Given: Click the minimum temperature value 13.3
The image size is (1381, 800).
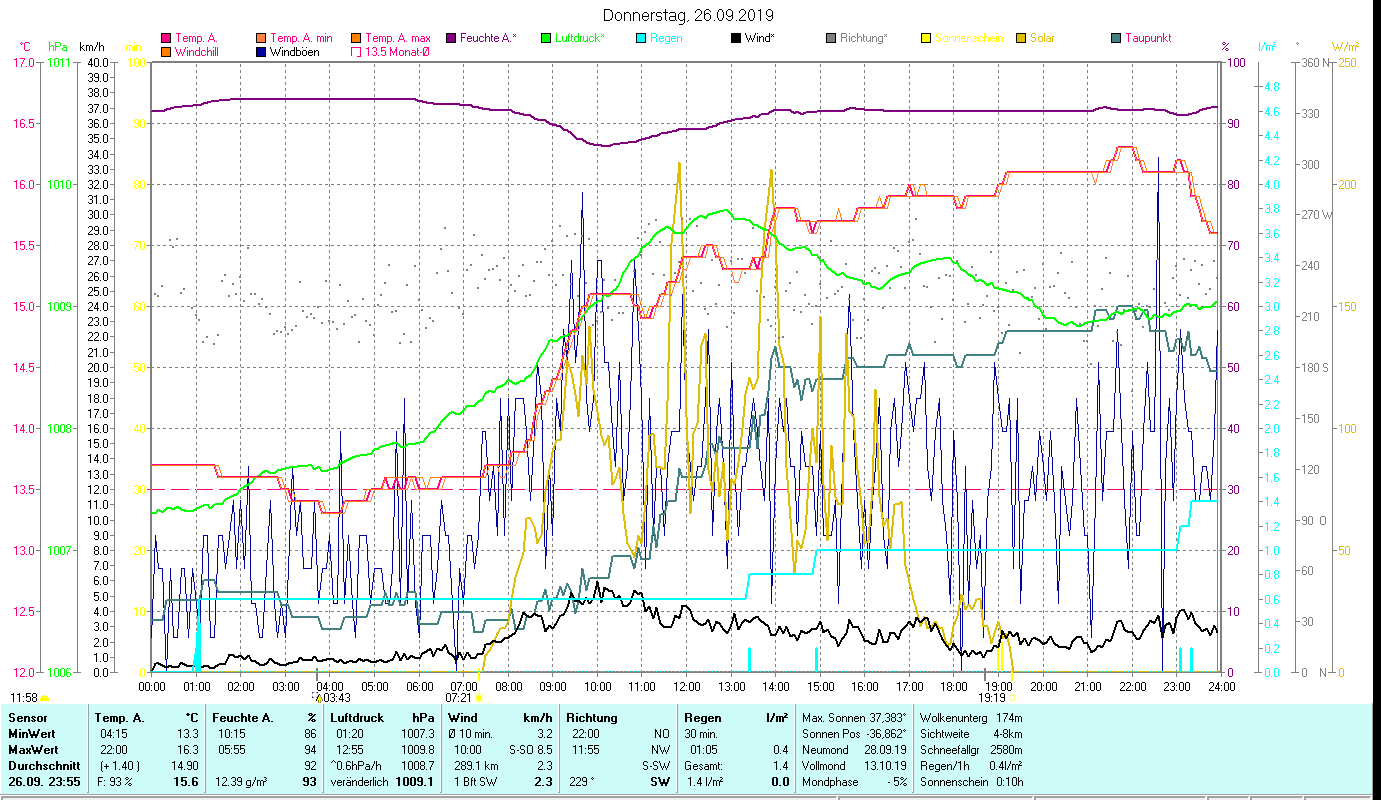Looking at the screenshot, I should [x=189, y=734].
